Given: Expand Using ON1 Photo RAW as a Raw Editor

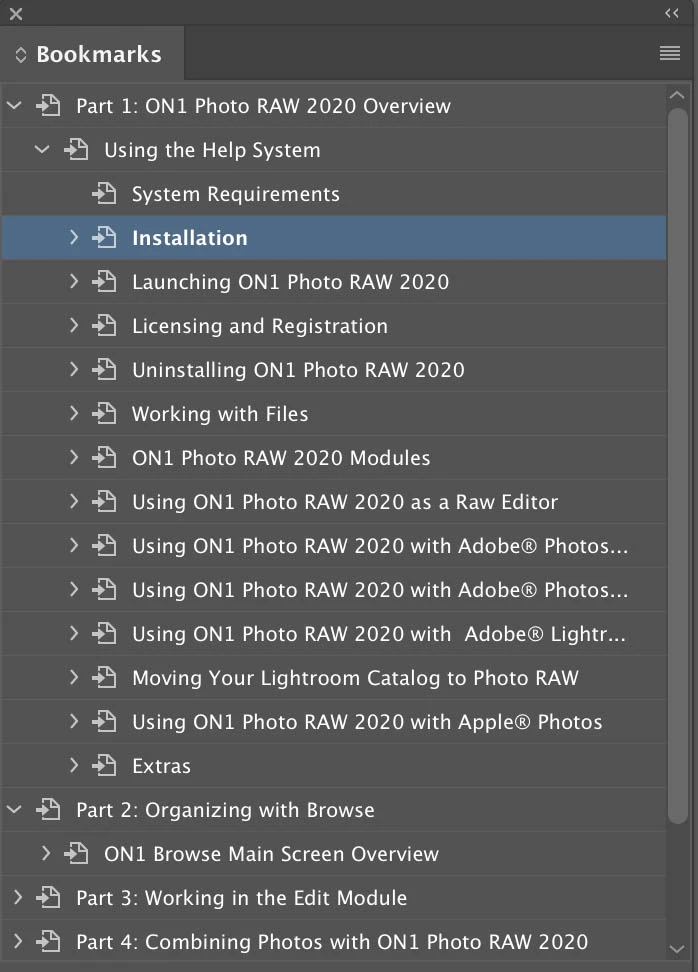Looking at the screenshot, I should point(74,501).
